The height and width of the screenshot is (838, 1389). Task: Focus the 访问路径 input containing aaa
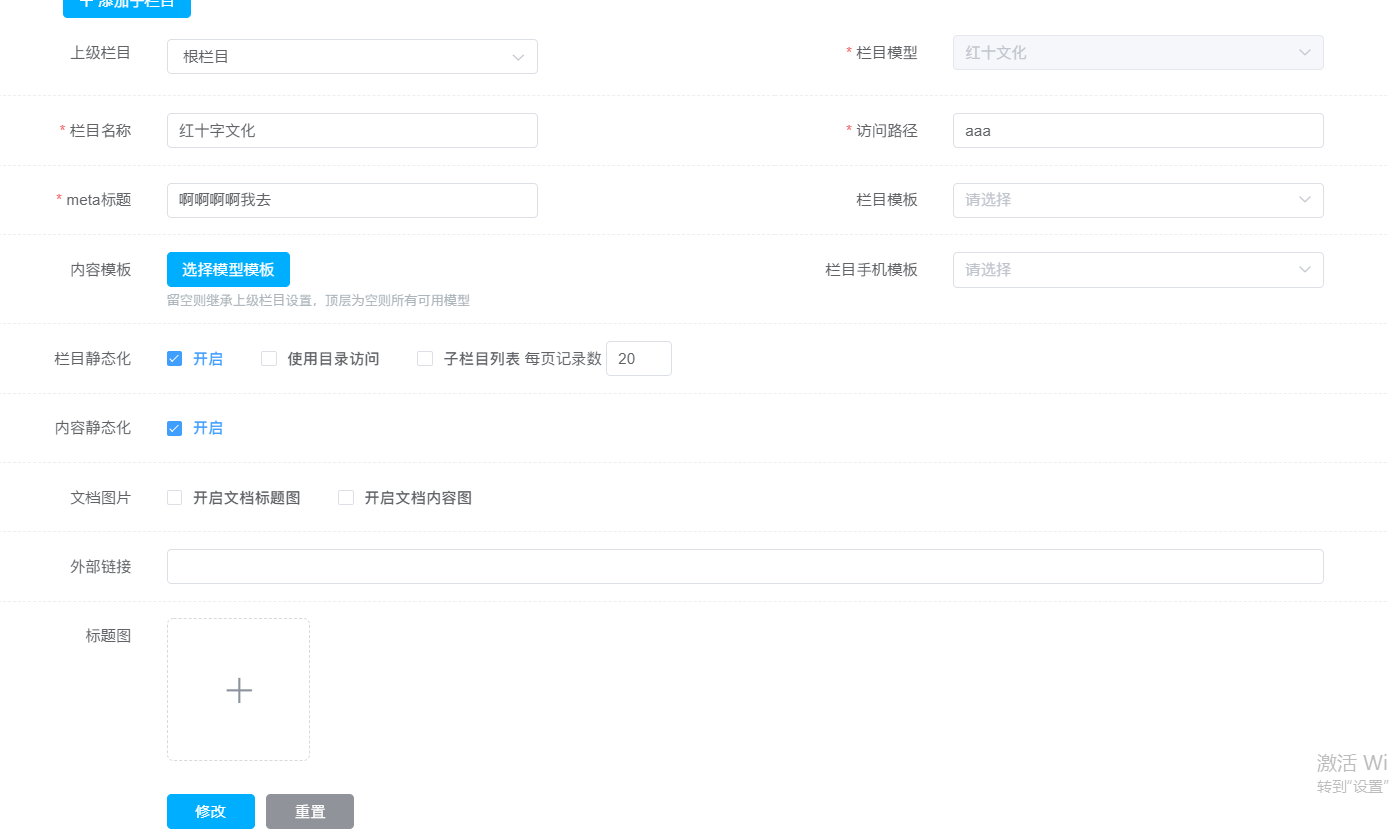(x=1138, y=131)
